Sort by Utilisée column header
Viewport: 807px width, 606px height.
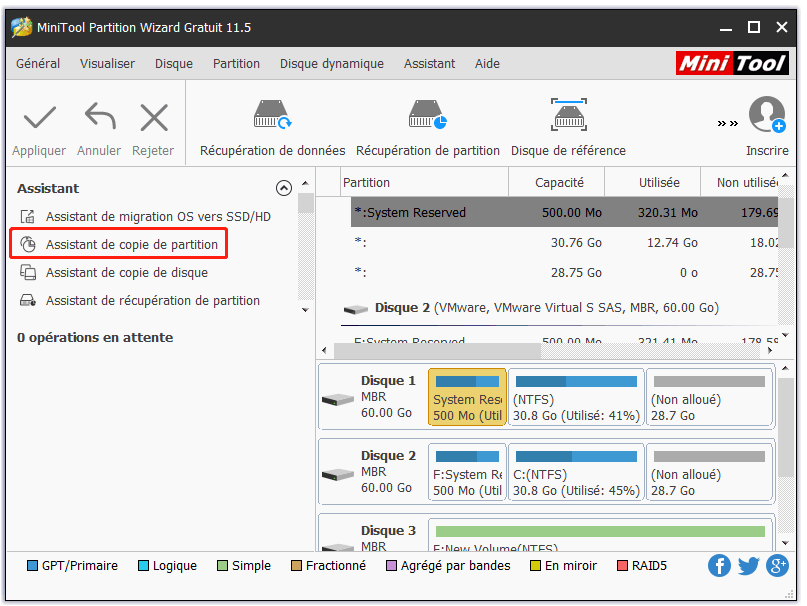click(x=653, y=182)
